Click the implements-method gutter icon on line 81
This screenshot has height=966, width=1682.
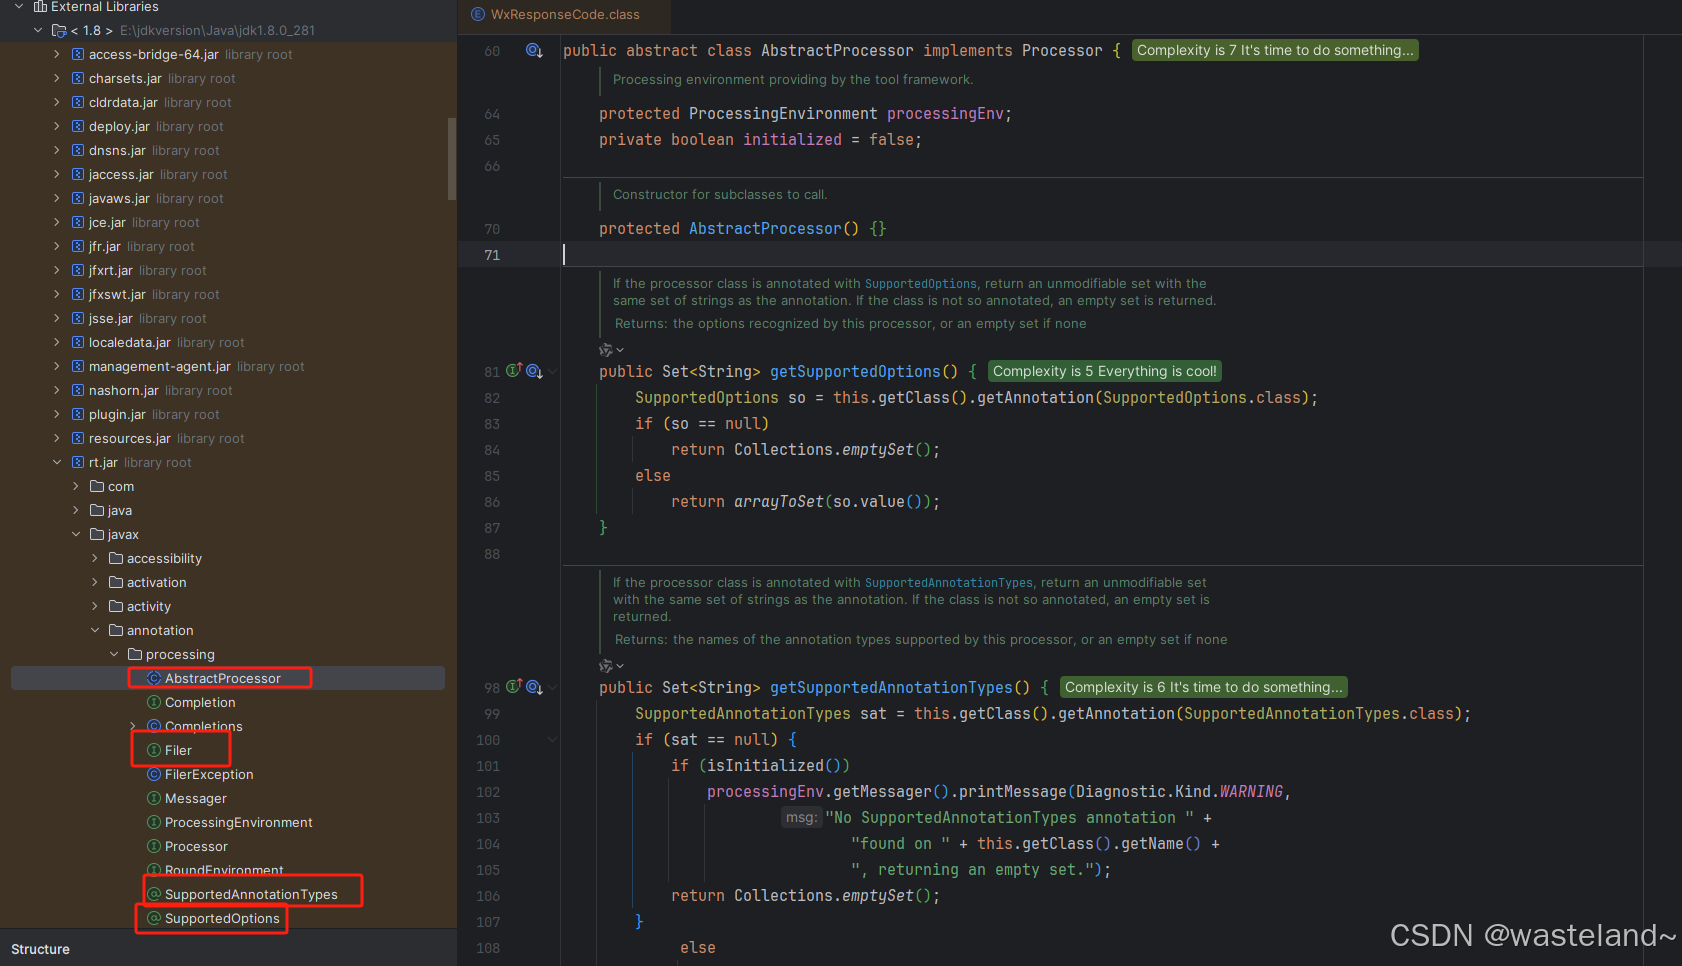[514, 371]
